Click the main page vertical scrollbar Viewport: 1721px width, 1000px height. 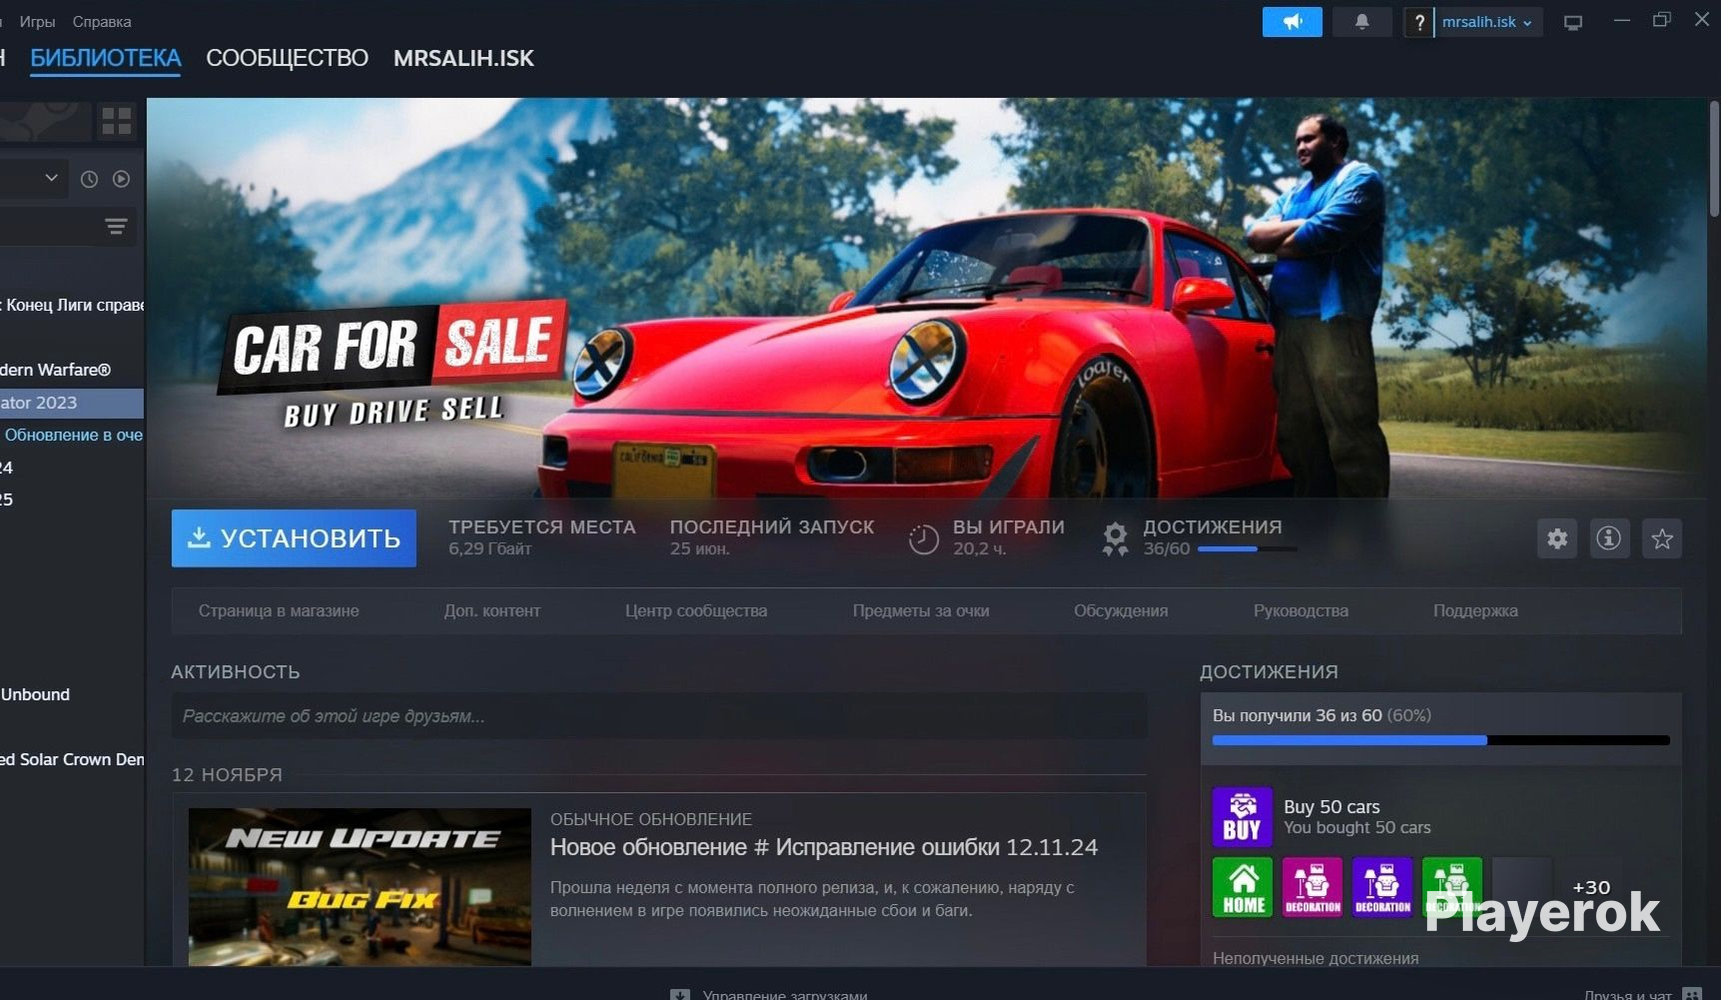pos(1714,160)
